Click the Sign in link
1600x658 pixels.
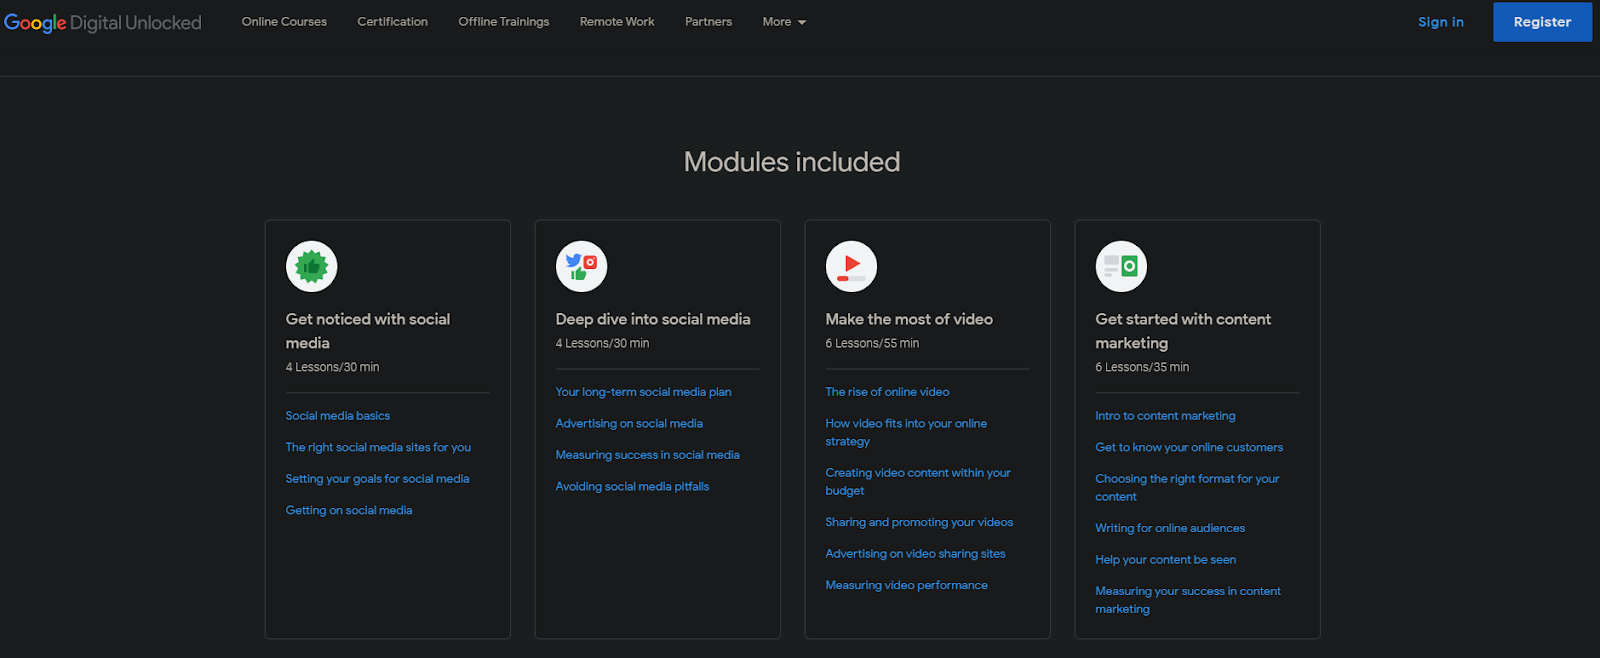click(1440, 22)
